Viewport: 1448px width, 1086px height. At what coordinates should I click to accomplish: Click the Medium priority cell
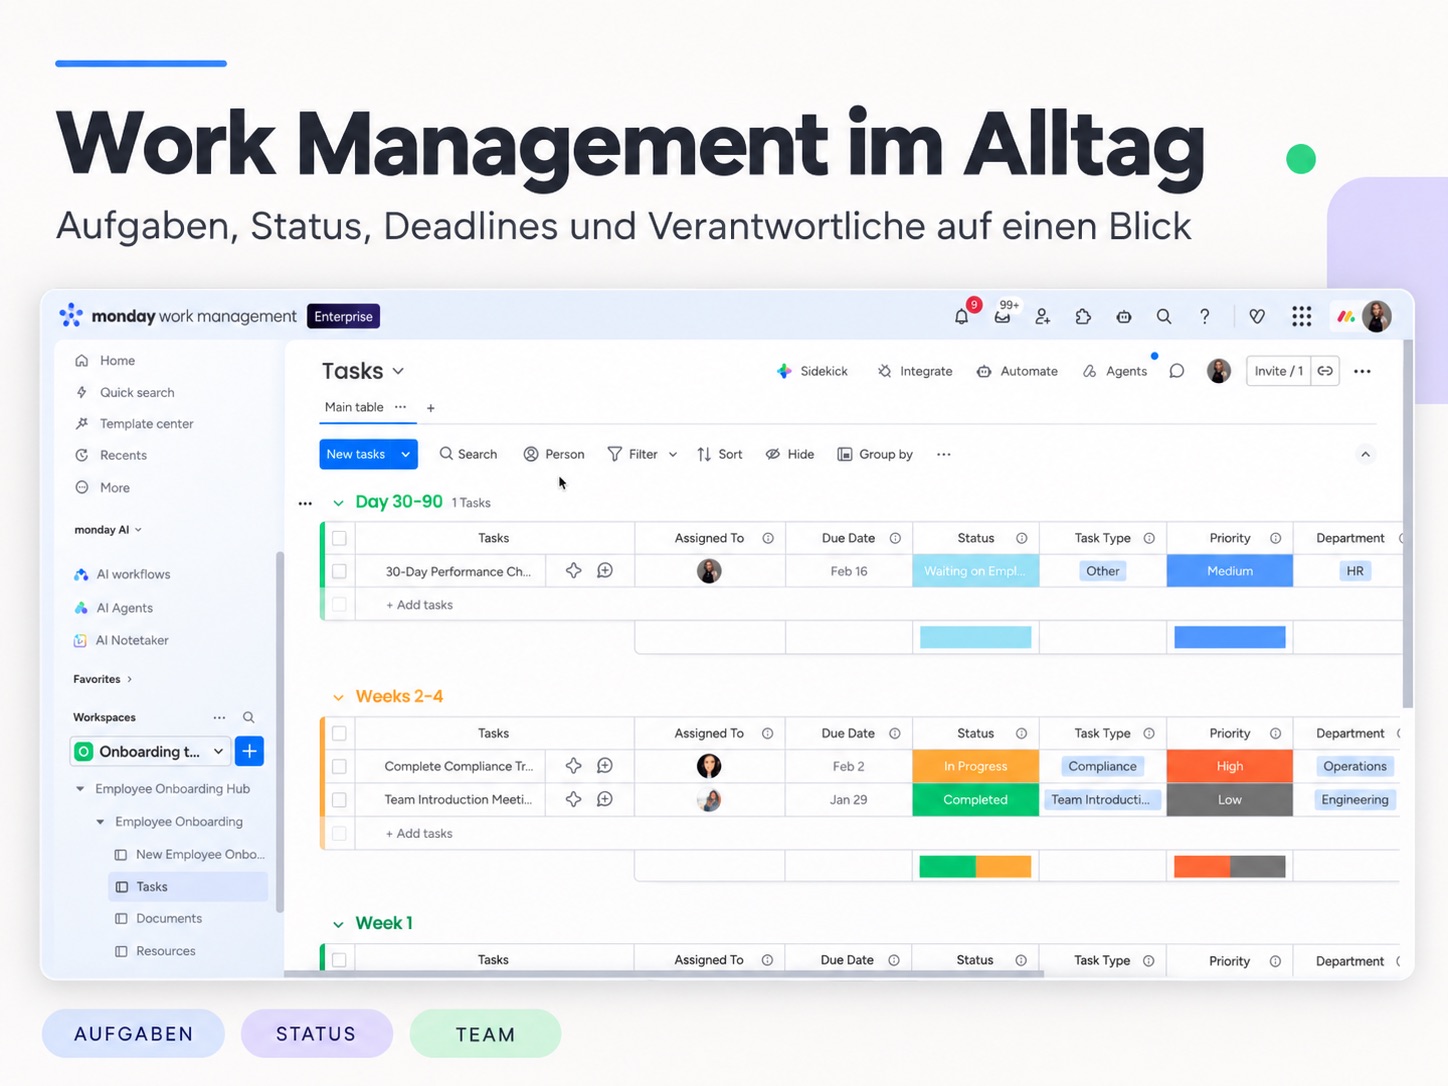pyautogui.click(x=1230, y=571)
